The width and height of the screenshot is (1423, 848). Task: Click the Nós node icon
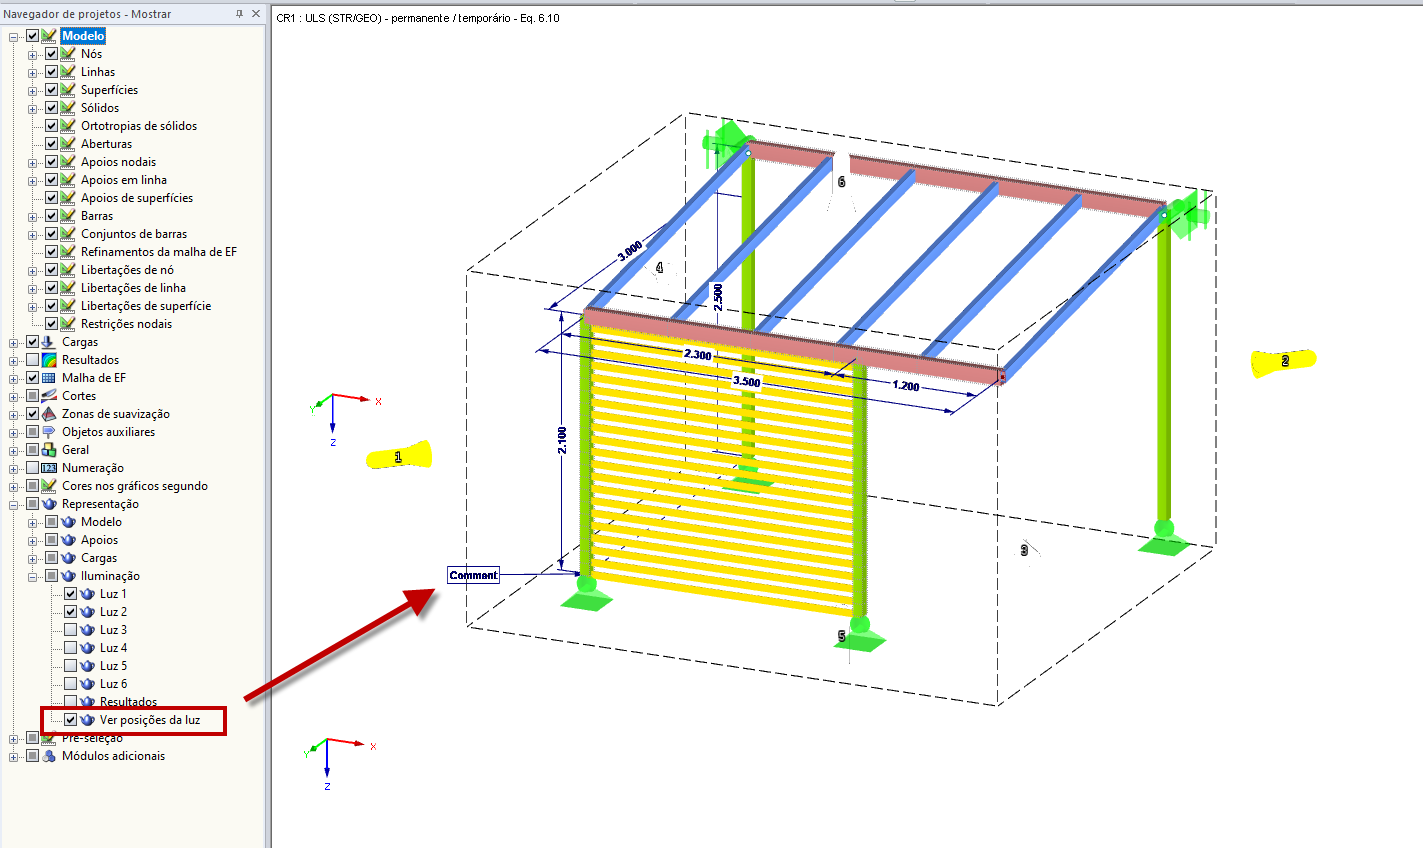[x=68, y=54]
